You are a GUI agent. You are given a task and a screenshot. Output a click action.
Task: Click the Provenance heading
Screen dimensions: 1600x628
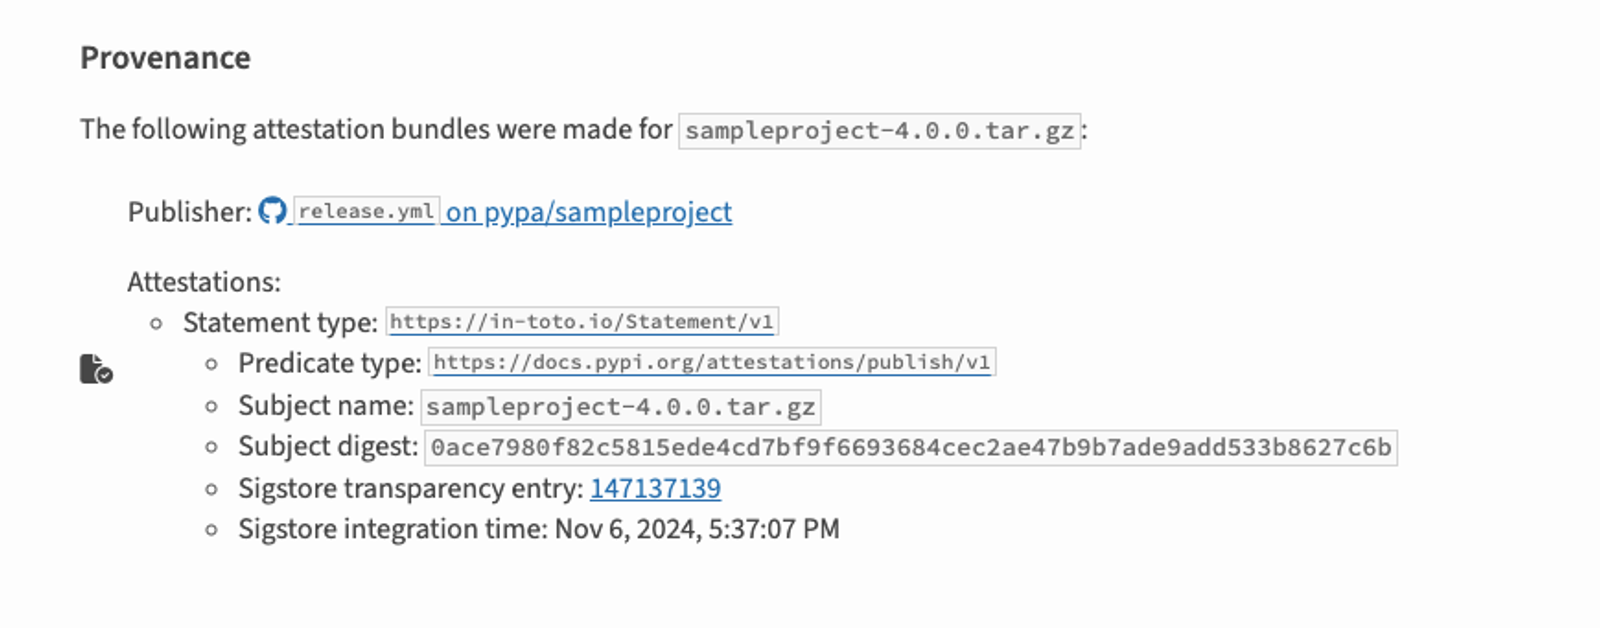click(165, 58)
